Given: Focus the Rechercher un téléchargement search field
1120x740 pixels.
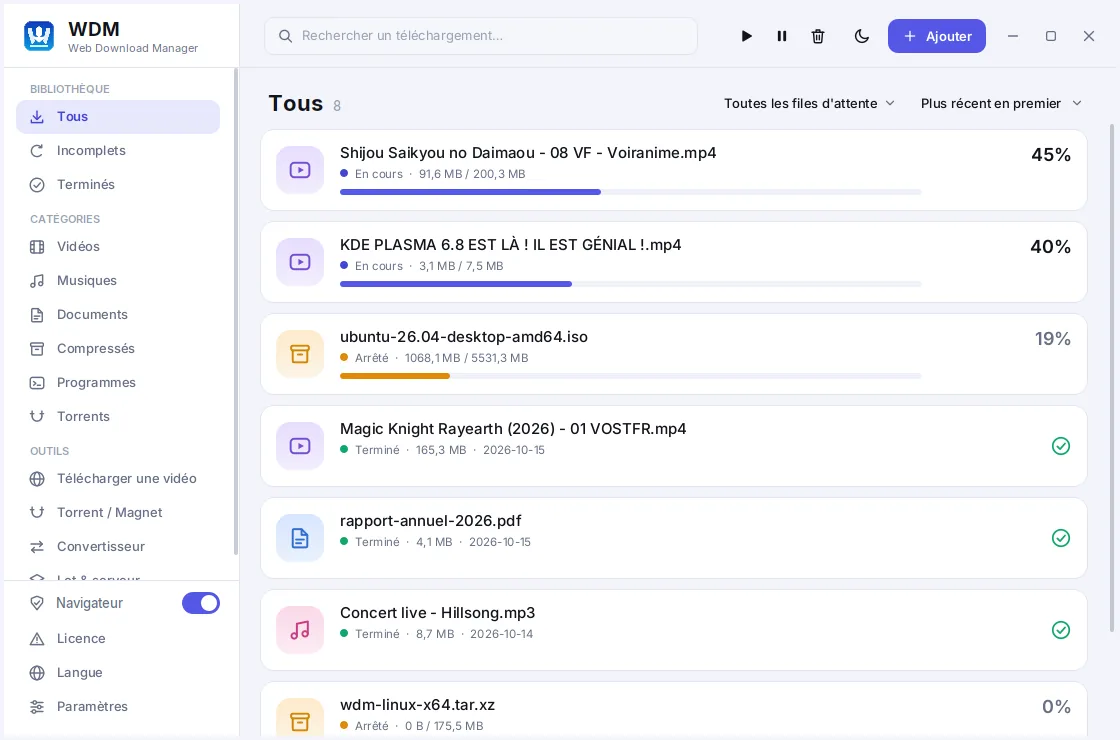Looking at the screenshot, I should (x=481, y=36).
